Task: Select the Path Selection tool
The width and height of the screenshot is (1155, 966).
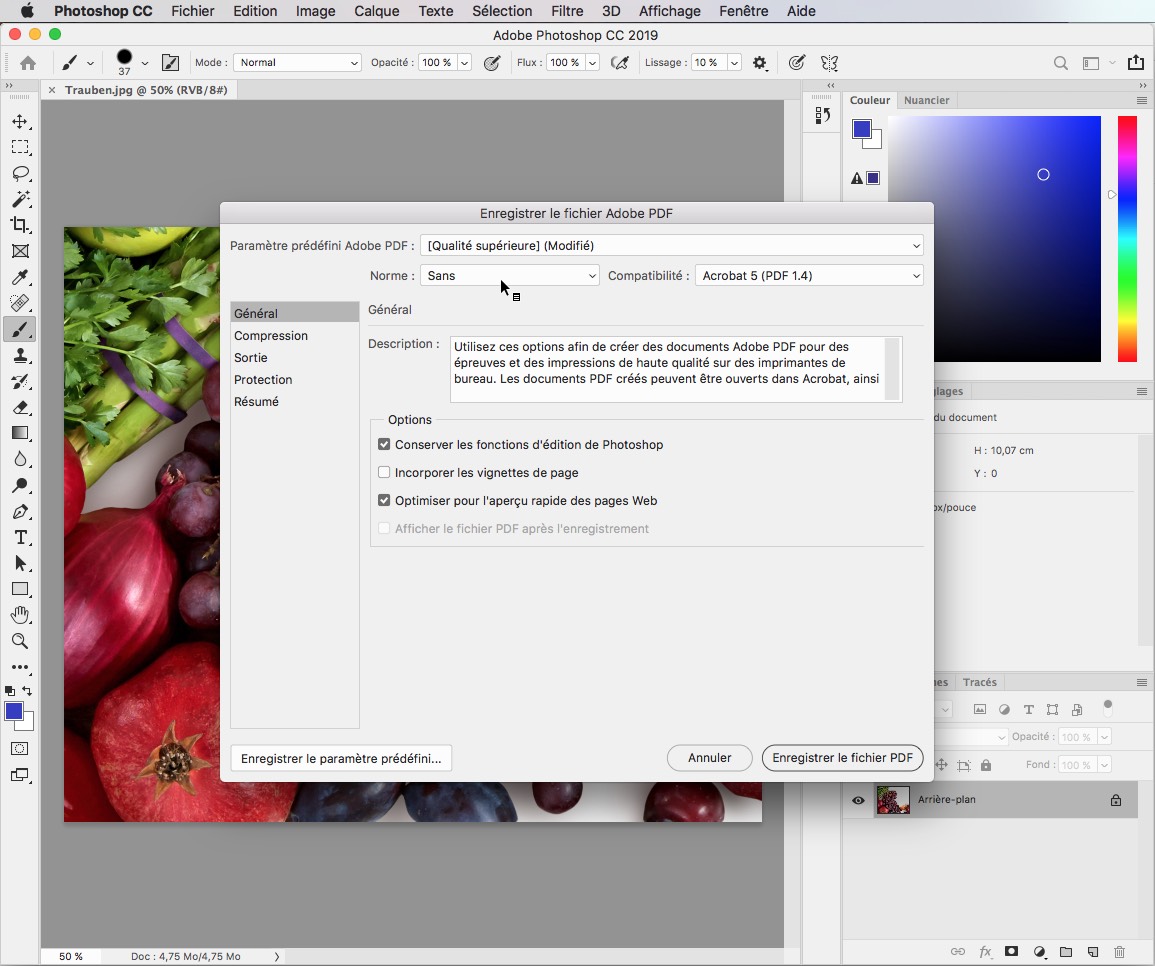Action: coord(20,564)
